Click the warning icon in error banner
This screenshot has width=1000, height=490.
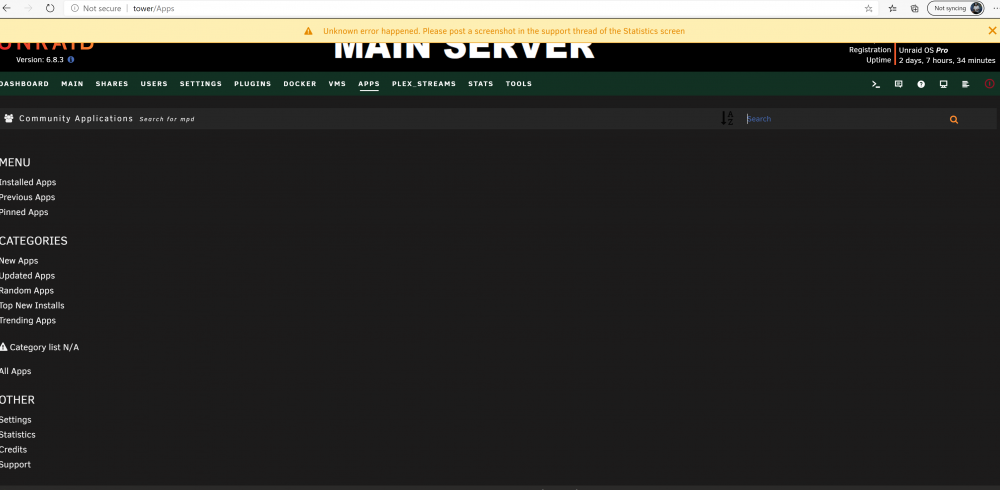(x=308, y=31)
